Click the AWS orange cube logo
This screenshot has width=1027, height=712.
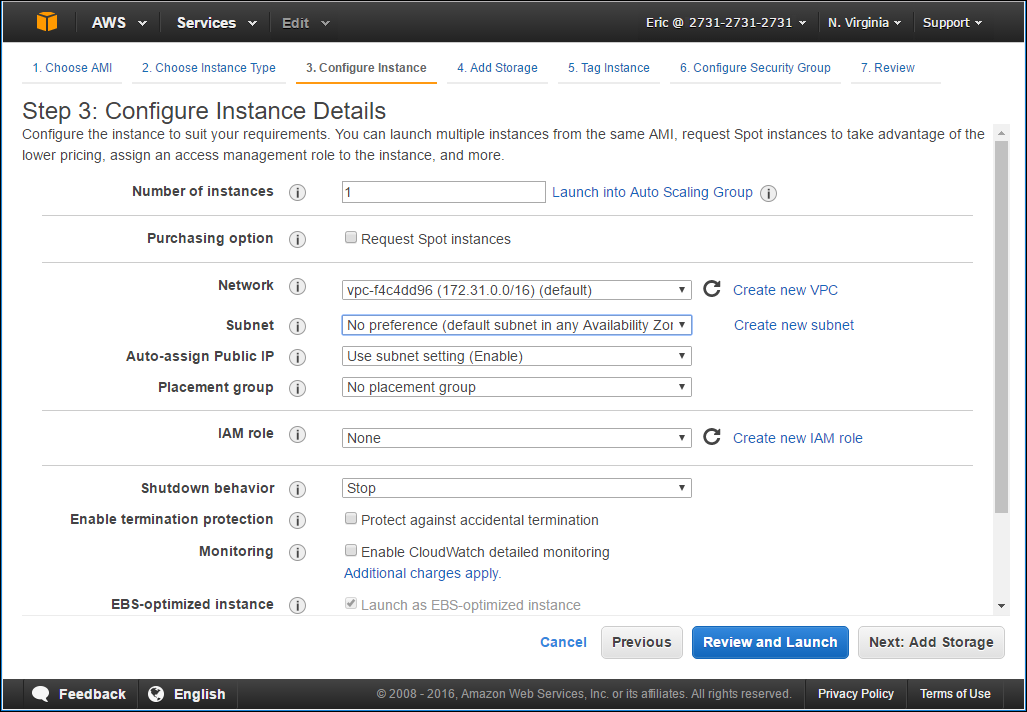(x=47, y=22)
